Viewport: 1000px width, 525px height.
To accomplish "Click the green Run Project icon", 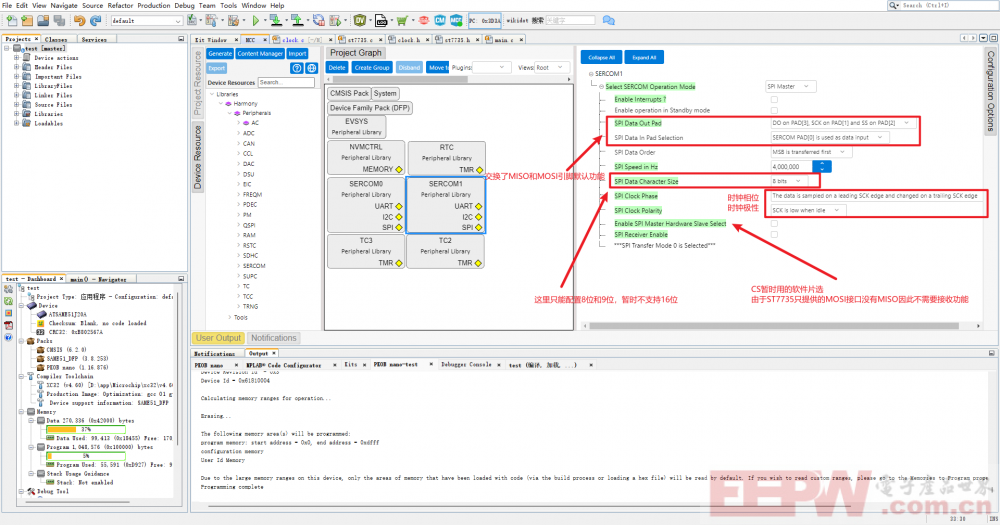I will (x=256, y=20).
